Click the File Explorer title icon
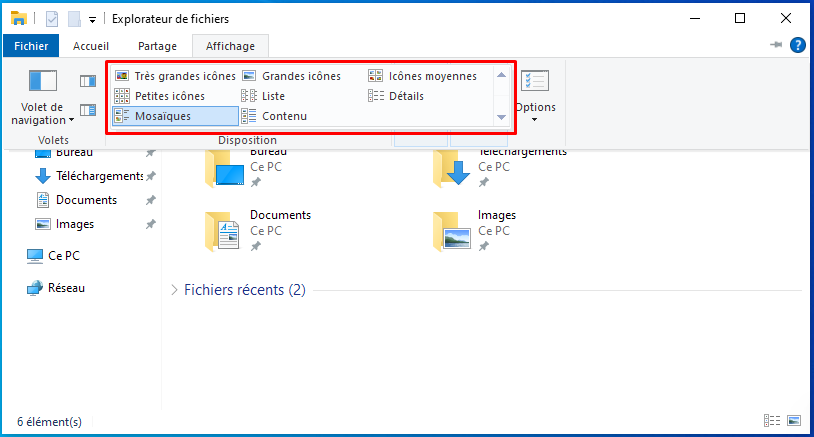The image size is (814, 437). pos(19,19)
